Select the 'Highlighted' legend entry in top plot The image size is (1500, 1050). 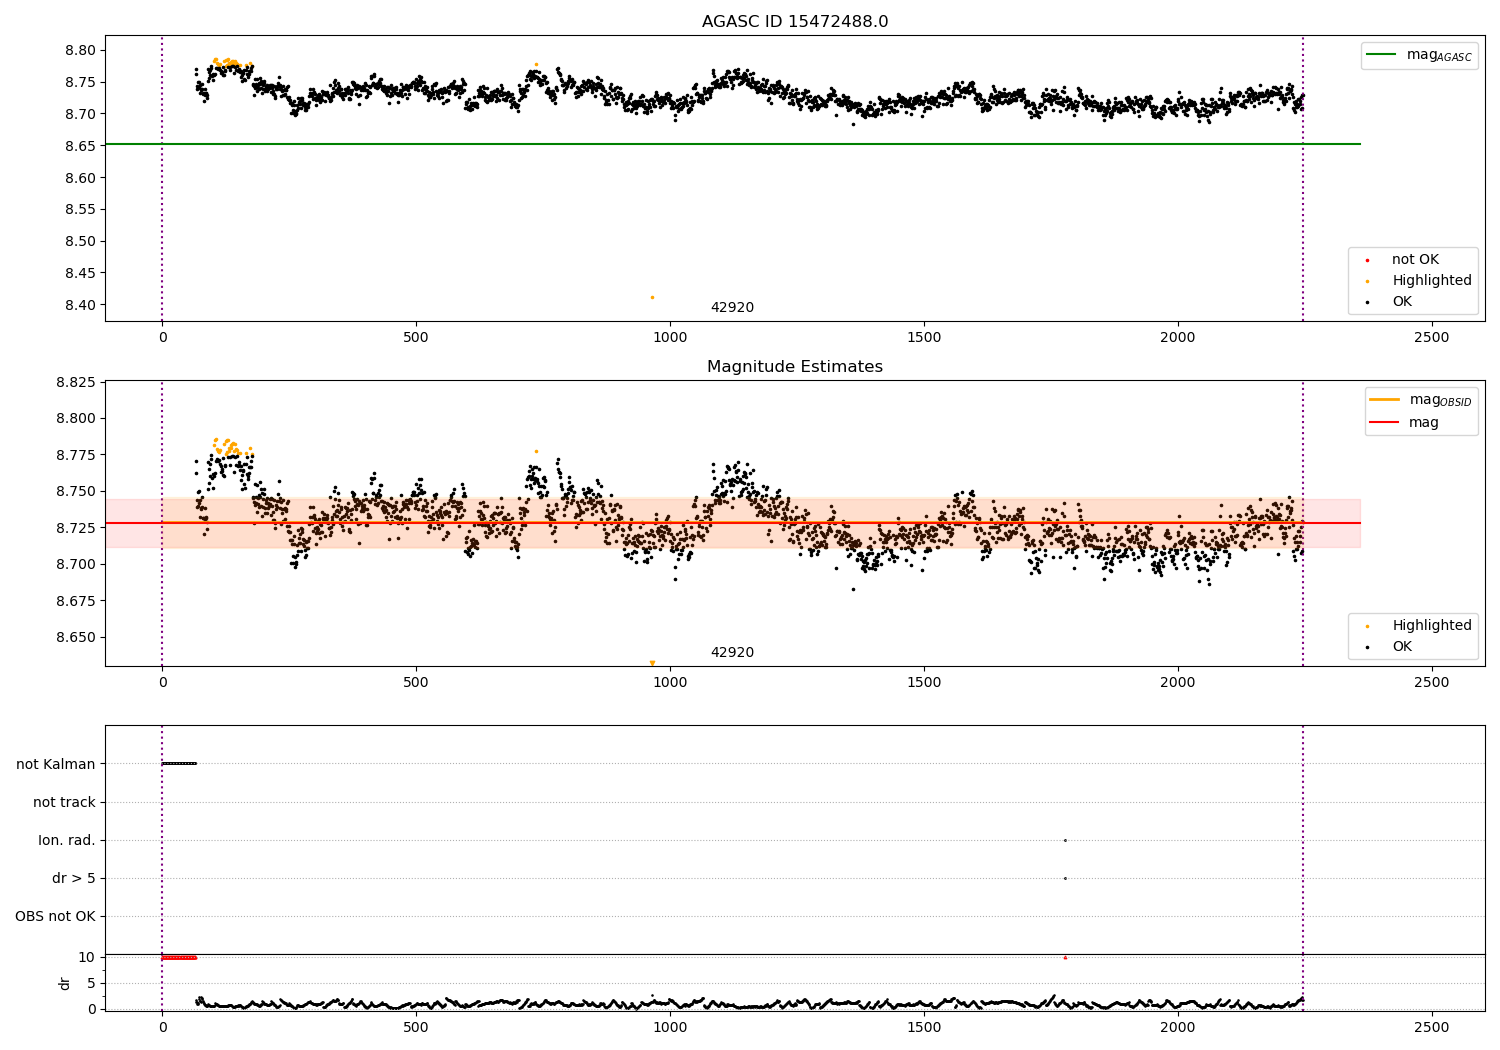(1417, 281)
